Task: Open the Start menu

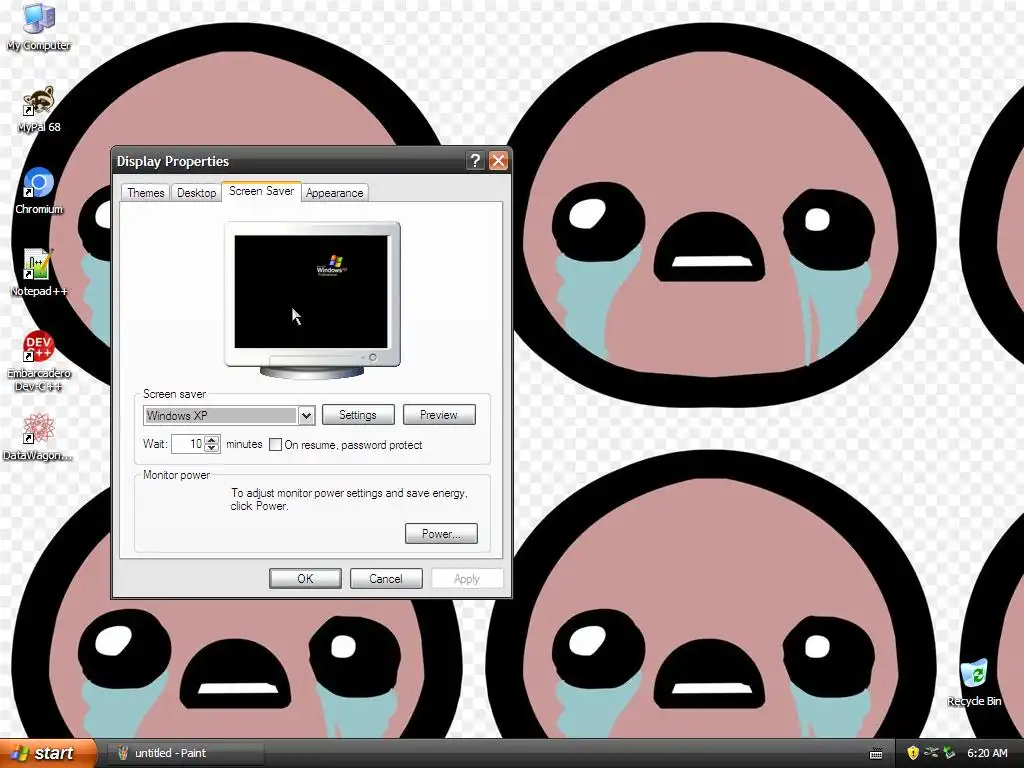Action: [48, 753]
